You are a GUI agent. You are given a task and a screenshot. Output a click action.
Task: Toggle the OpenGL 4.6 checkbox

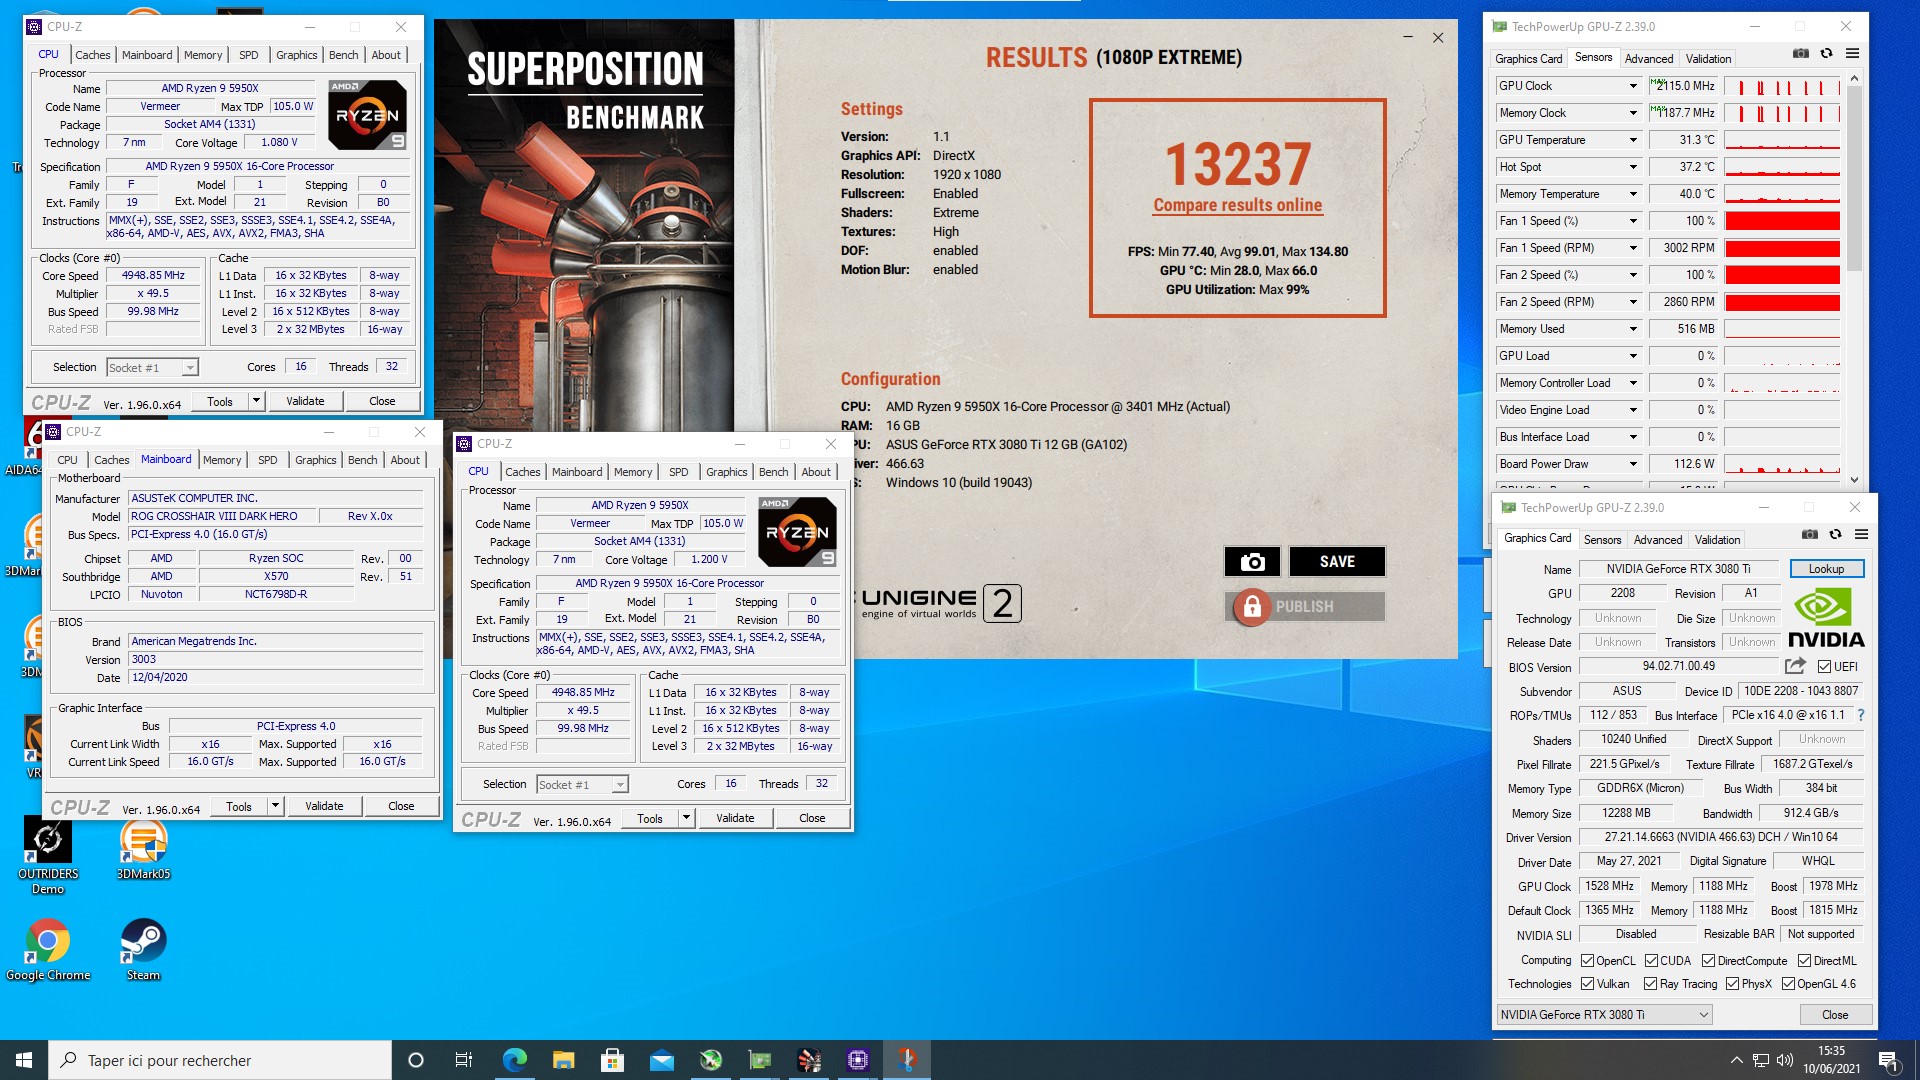pos(1788,984)
